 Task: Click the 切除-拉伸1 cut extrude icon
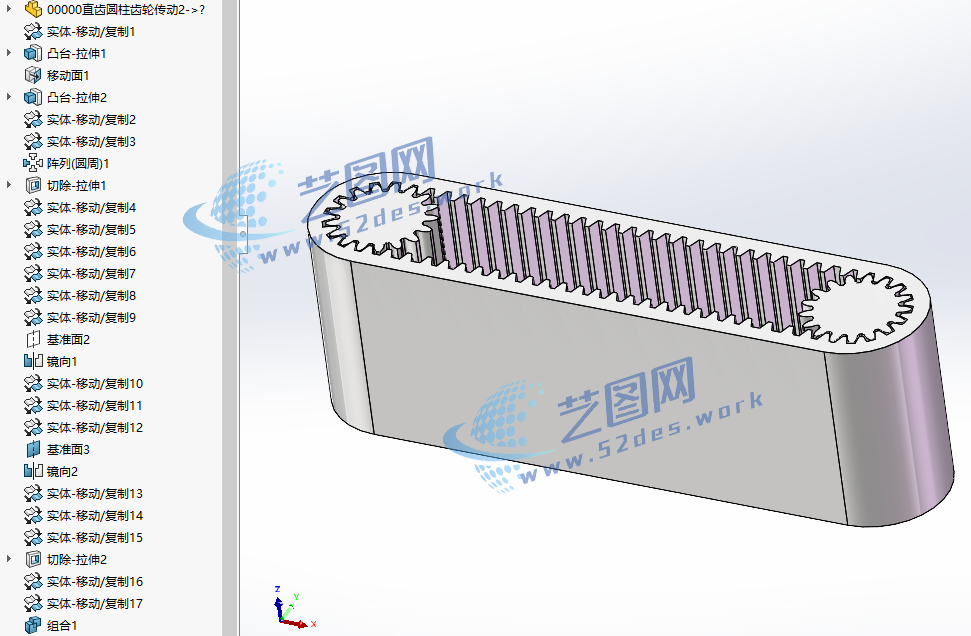point(33,186)
